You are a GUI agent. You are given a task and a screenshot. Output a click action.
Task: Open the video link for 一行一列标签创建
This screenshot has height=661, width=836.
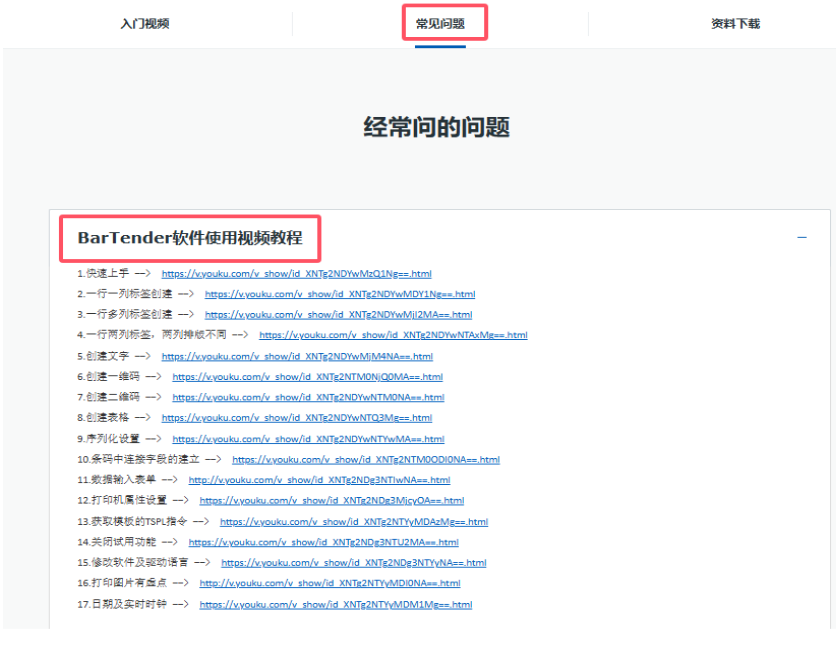(340, 294)
